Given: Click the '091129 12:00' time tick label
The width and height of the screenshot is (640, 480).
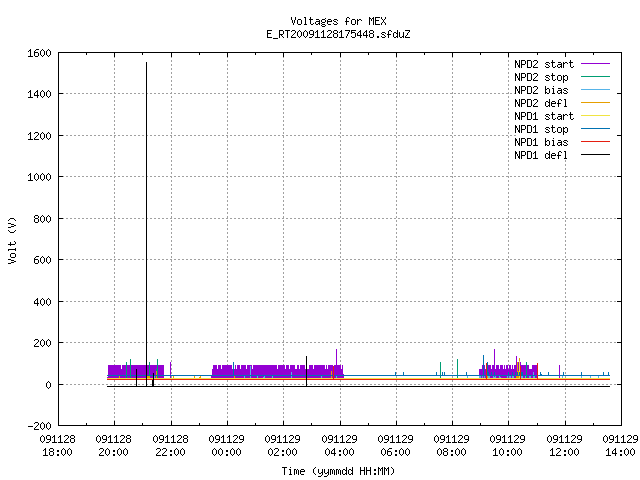Looking at the screenshot, I should [x=564, y=446].
